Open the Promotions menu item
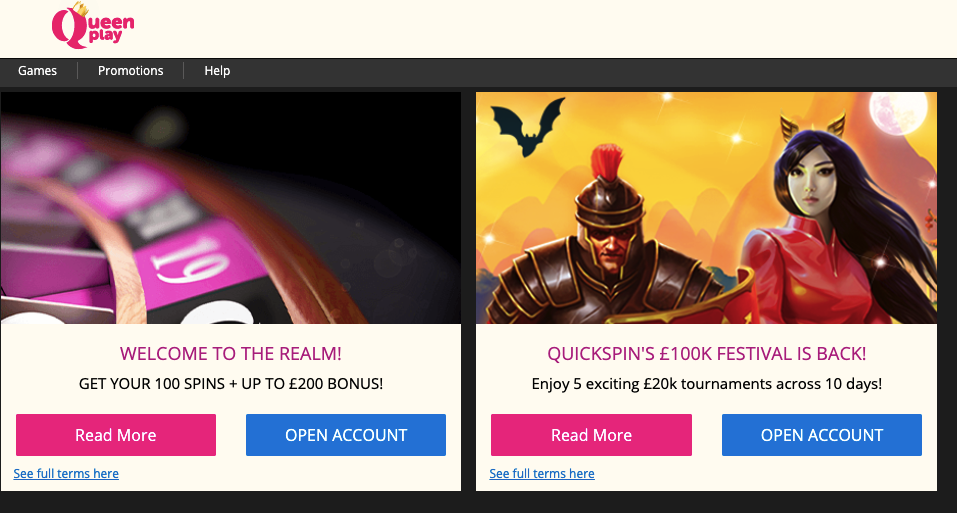Viewport: 957px width, 513px height. 131,71
